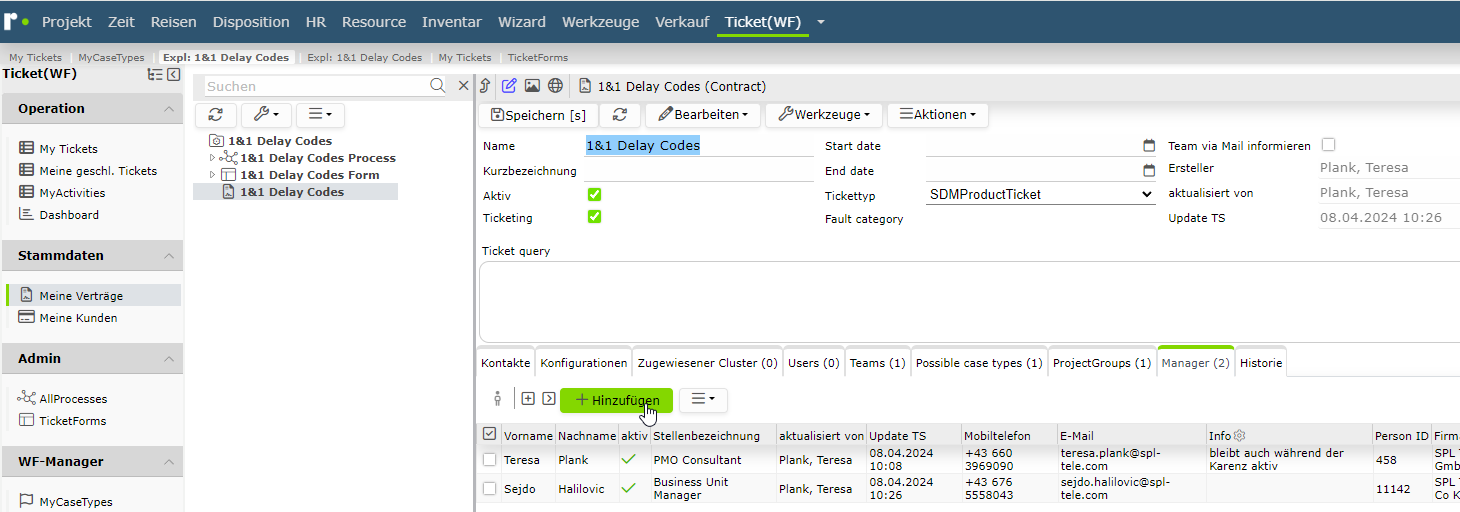Click the contract document icon before the title
The height and width of the screenshot is (512, 1460).
point(585,86)
